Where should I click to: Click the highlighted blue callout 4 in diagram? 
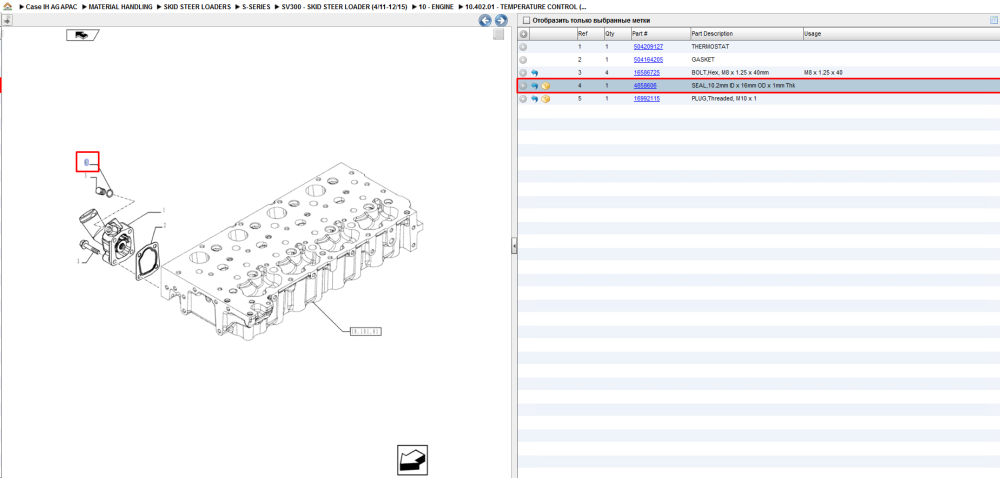pos(87,163)
